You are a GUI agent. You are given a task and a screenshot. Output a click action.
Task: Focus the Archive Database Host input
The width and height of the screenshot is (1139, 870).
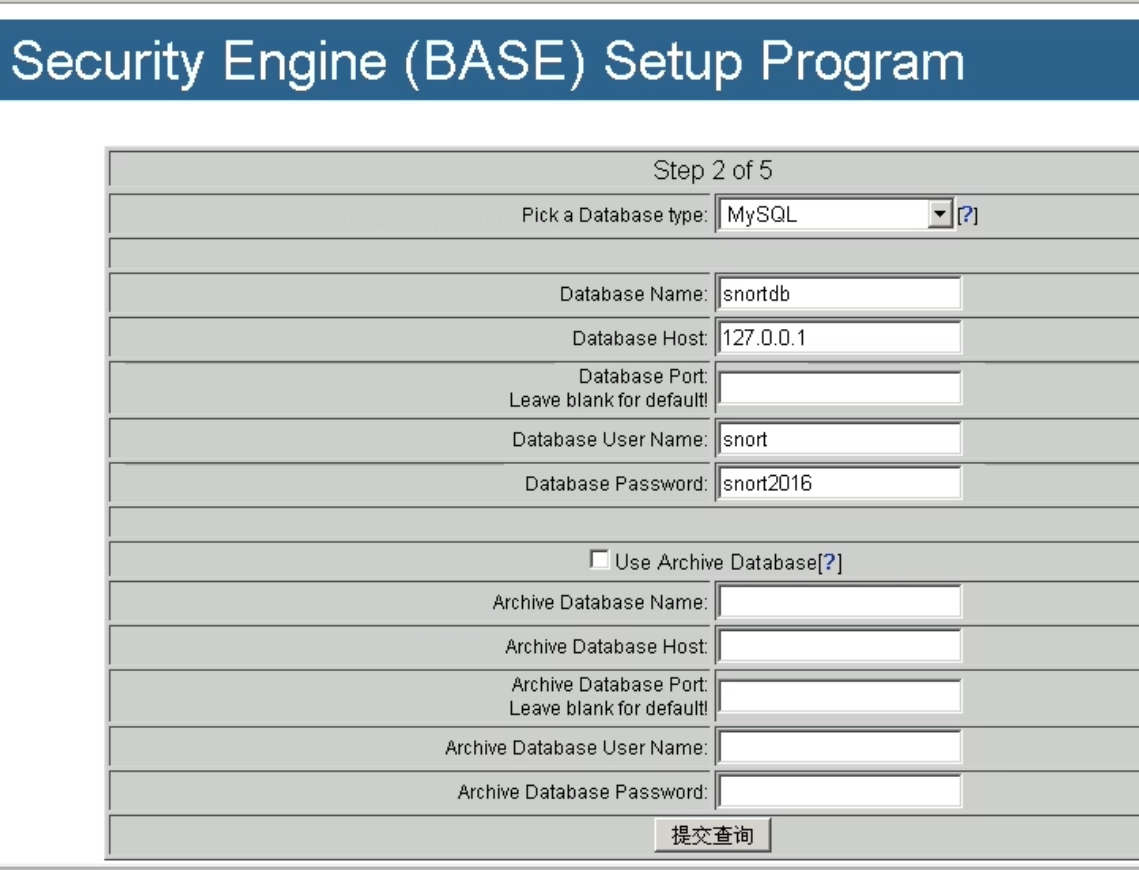coord(839,646)
